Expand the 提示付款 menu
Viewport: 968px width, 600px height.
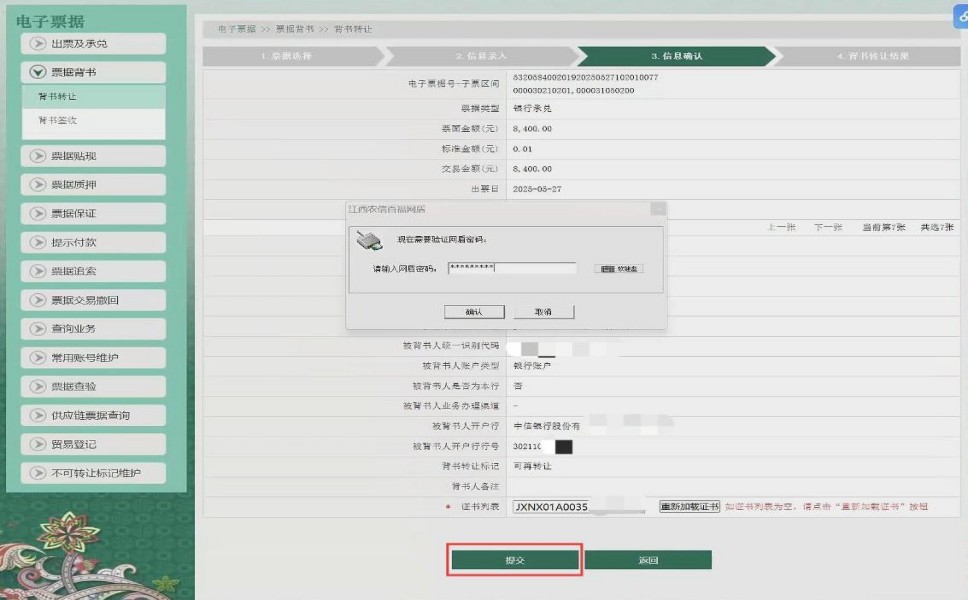click(x=93, y=243)
